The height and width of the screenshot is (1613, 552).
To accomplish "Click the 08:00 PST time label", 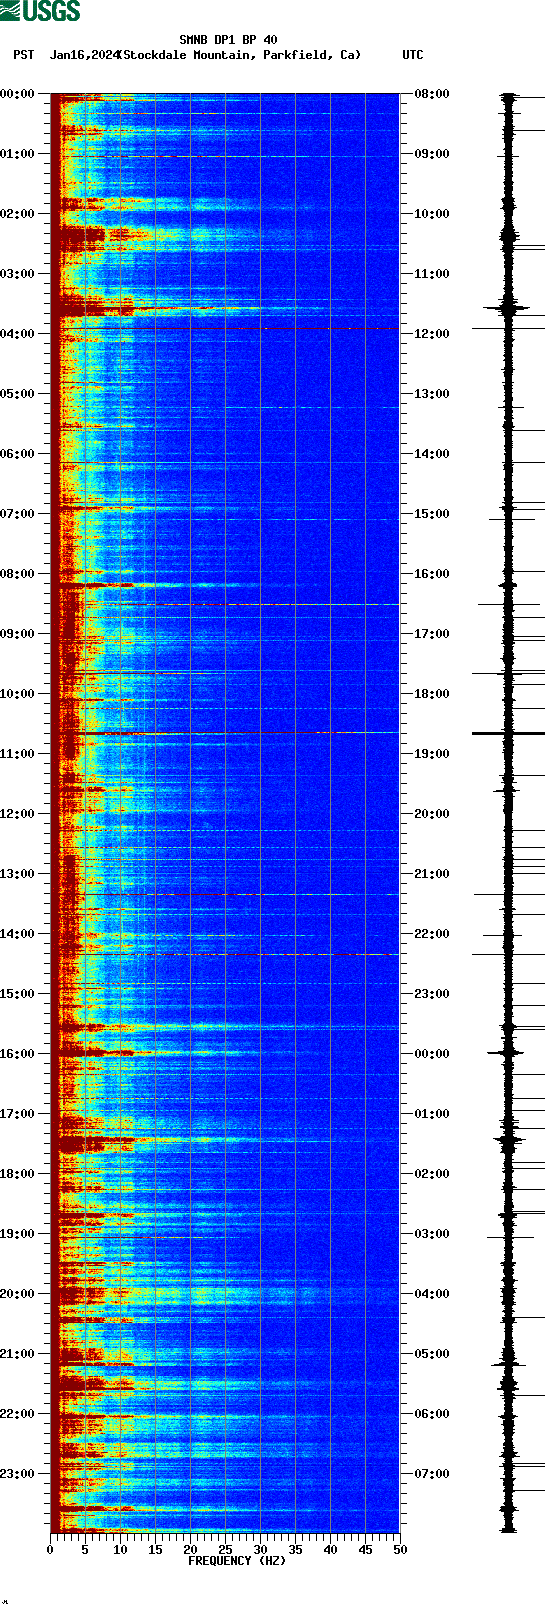I will 18,574.
